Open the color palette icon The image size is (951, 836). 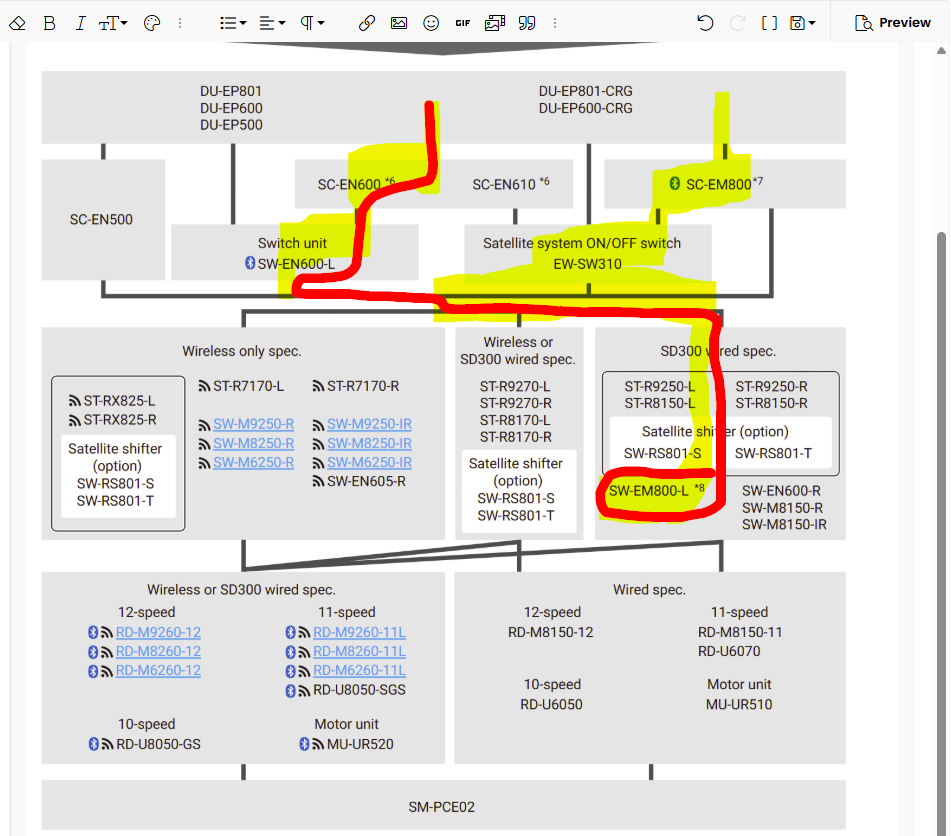(152, 23)
